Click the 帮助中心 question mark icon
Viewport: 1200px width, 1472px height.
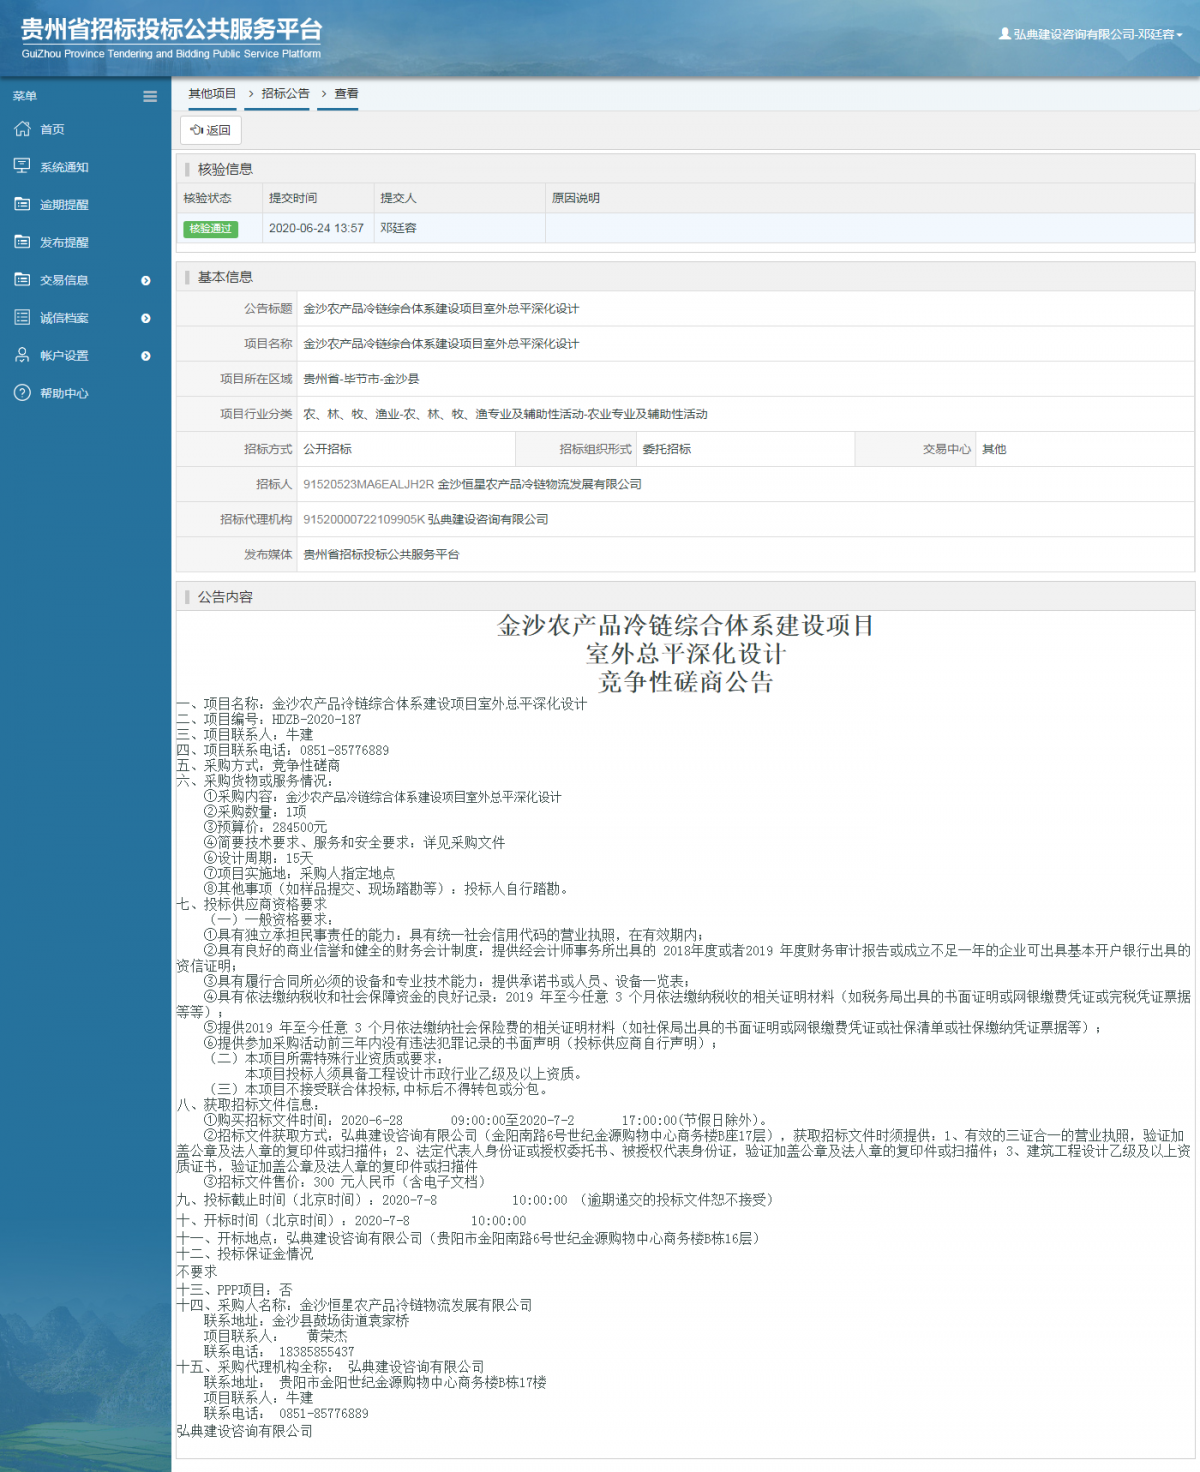(22, 393)
